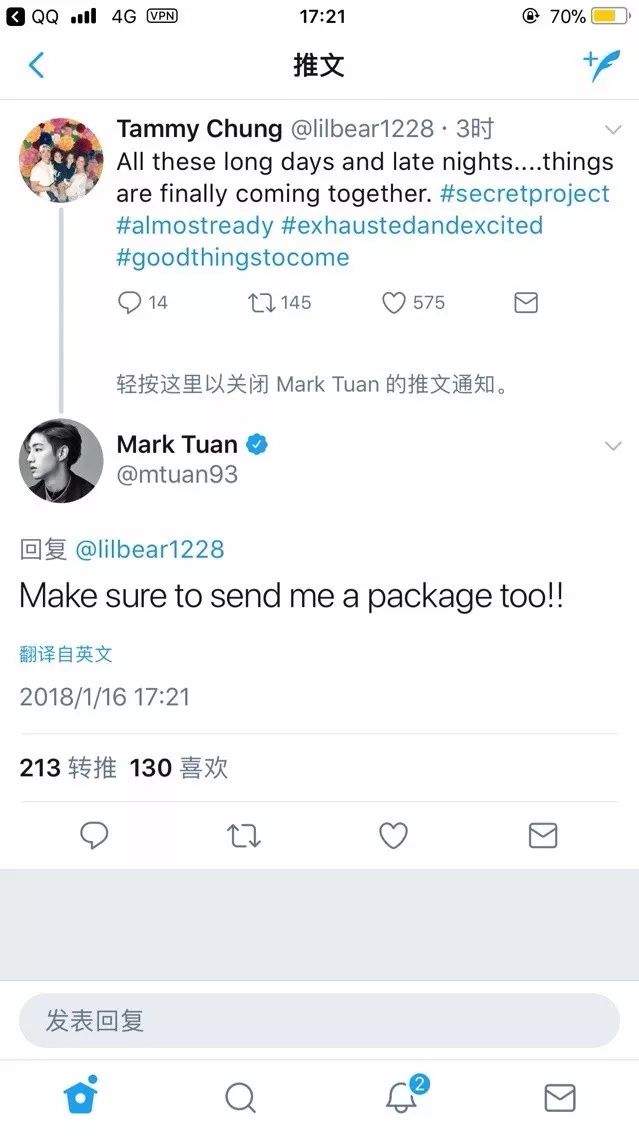Retweet Mark Tuan's package tweet
639x1136 pixels.
tap(244, 837)
